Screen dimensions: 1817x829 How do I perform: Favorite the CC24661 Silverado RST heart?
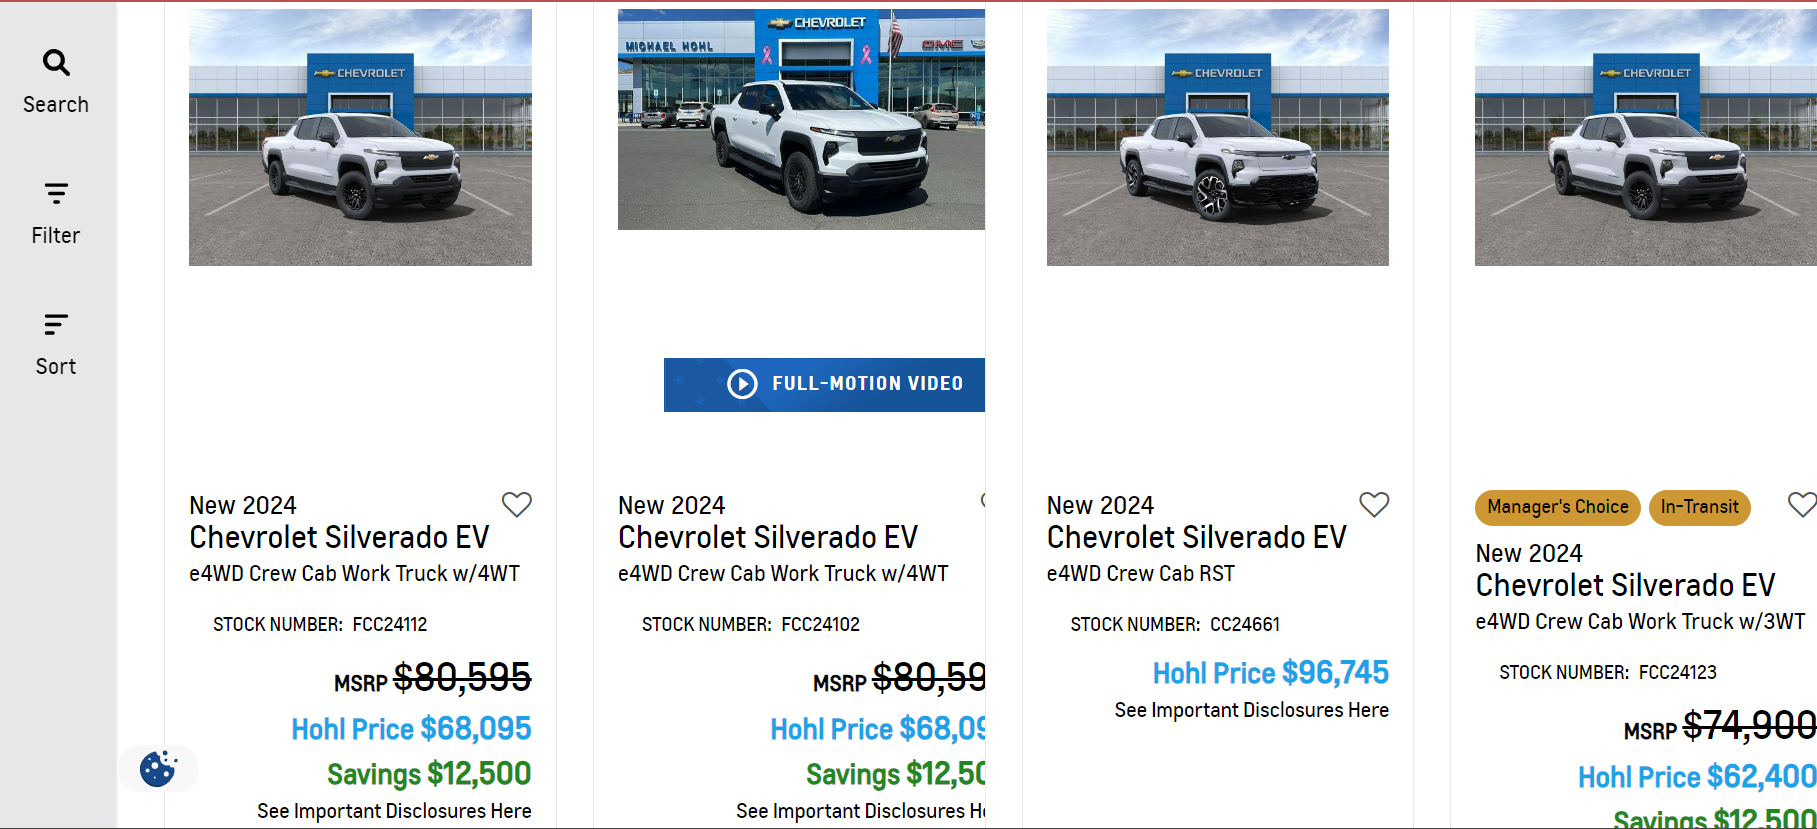click(x=1373, y=504)
